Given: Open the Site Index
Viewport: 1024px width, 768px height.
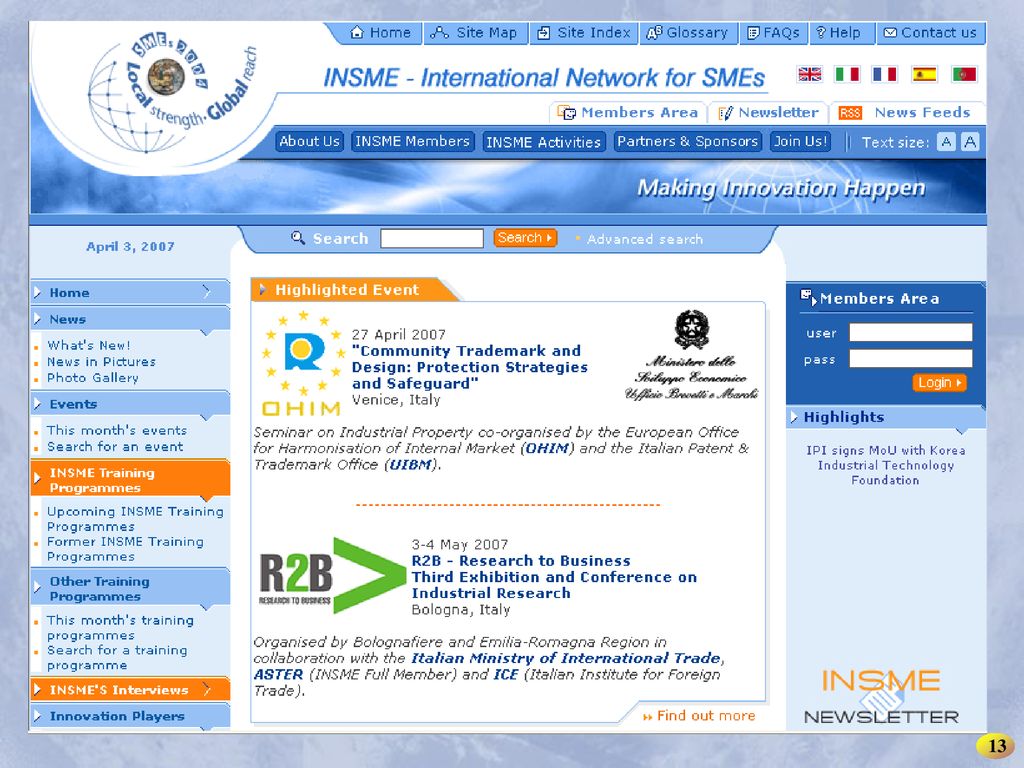Looking at the screenshot, I should [x=584, y=33].
